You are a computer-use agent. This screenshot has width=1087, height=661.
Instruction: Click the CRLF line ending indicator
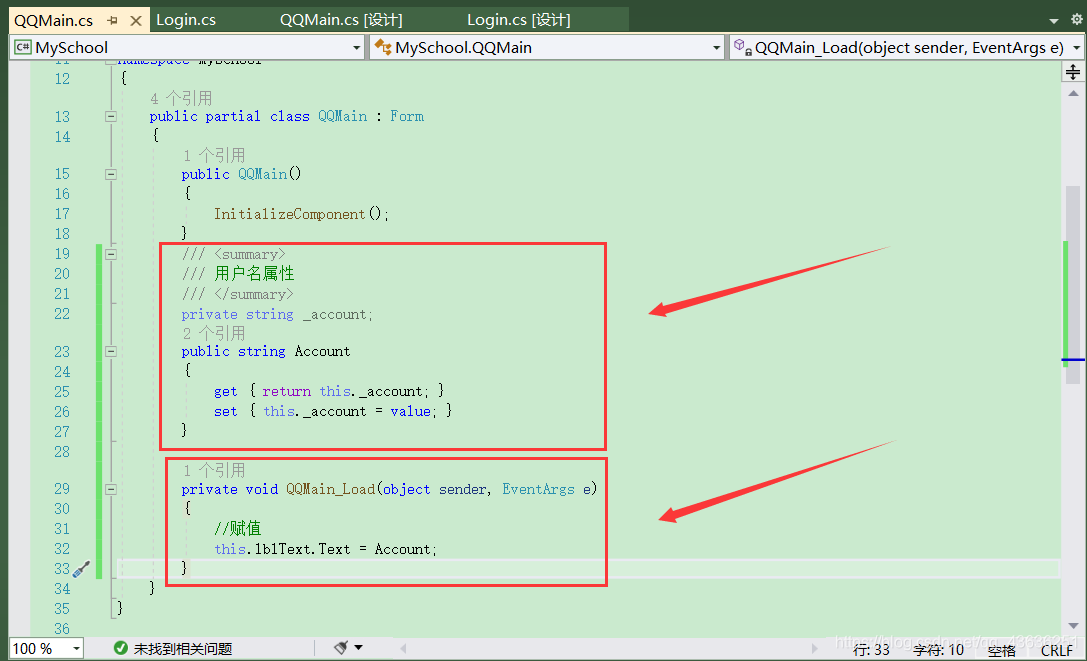click(1056, 650)
